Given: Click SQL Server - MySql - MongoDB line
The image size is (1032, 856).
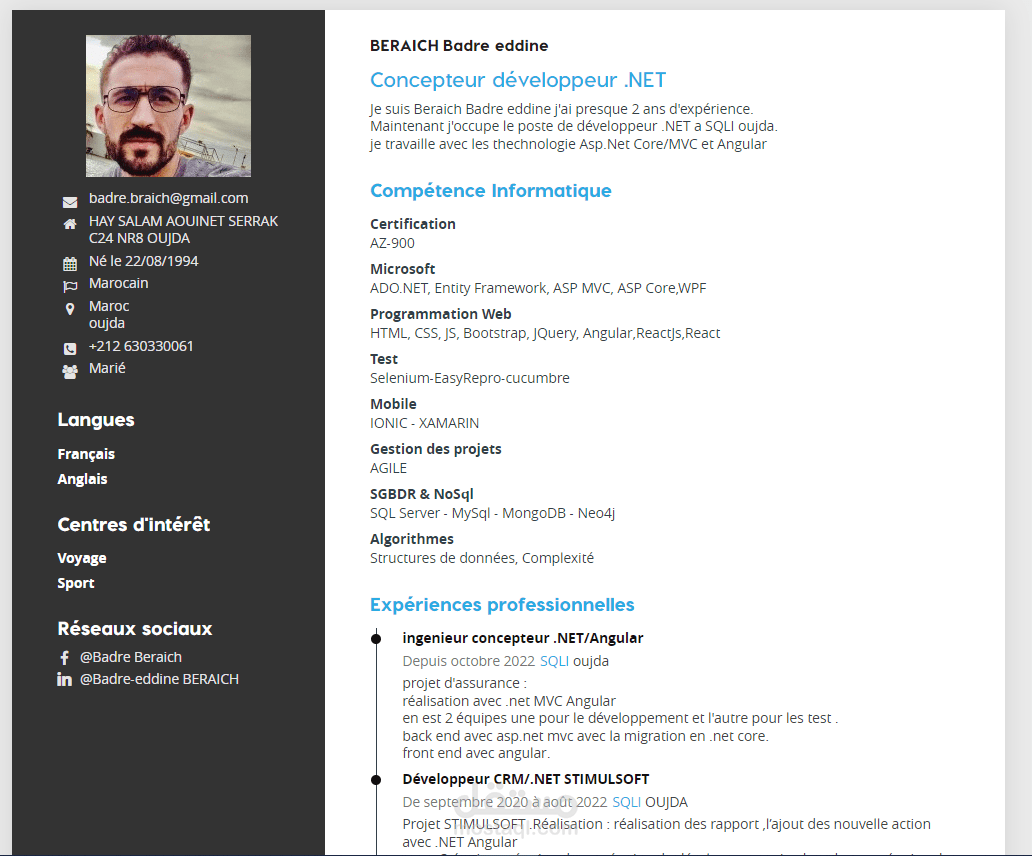Looking at the screenshot, I should point(492,513).
